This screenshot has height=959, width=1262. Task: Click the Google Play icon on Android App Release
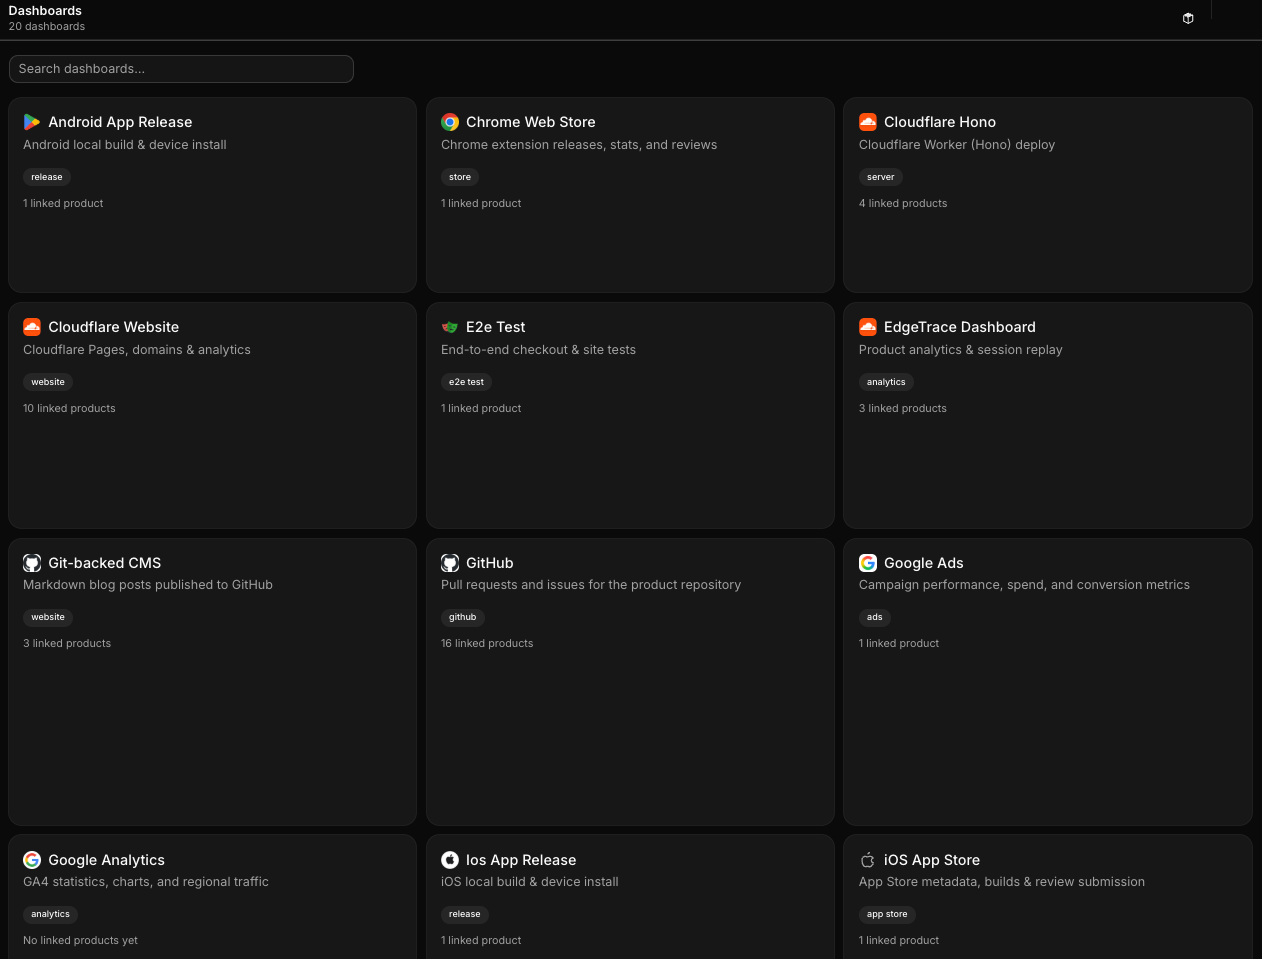click(32, 122)
